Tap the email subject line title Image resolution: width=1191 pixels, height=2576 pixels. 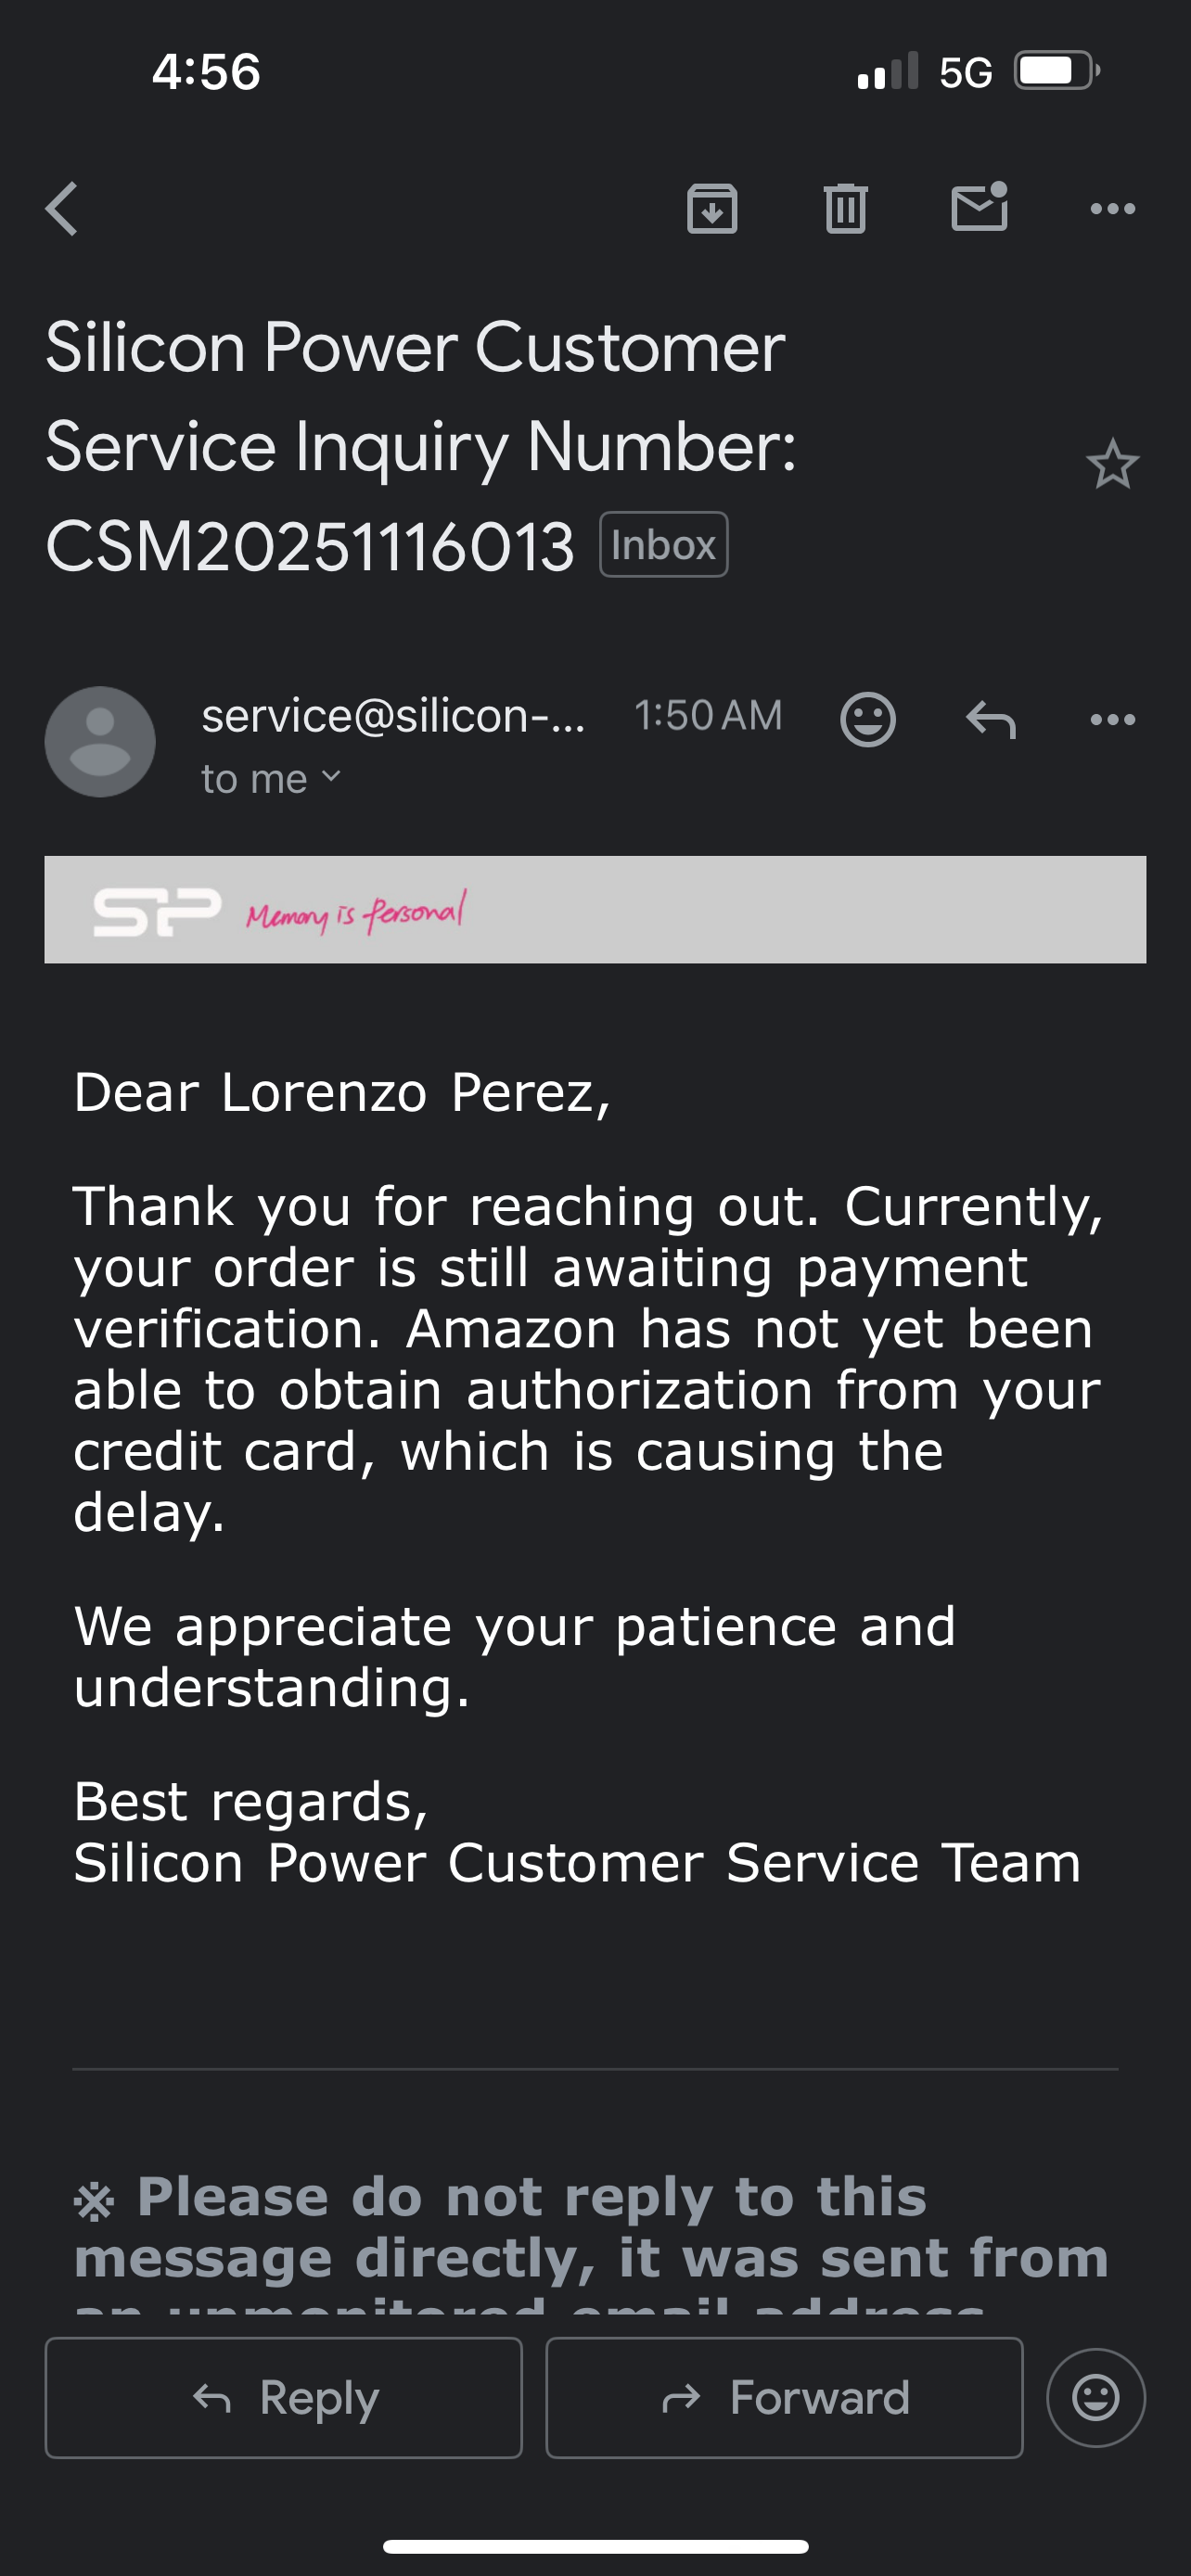pos(420,445)
